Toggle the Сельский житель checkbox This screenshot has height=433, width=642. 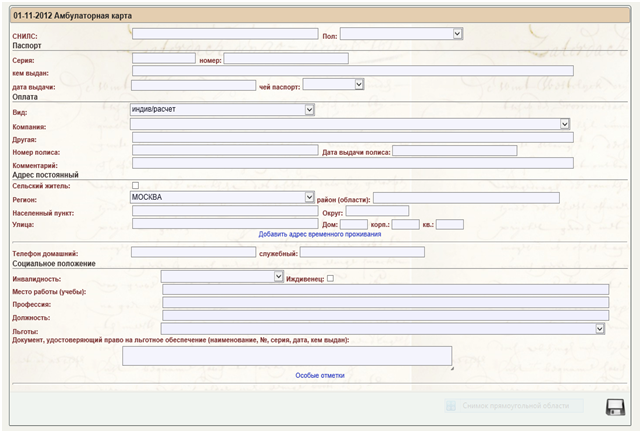pos(136,186)
